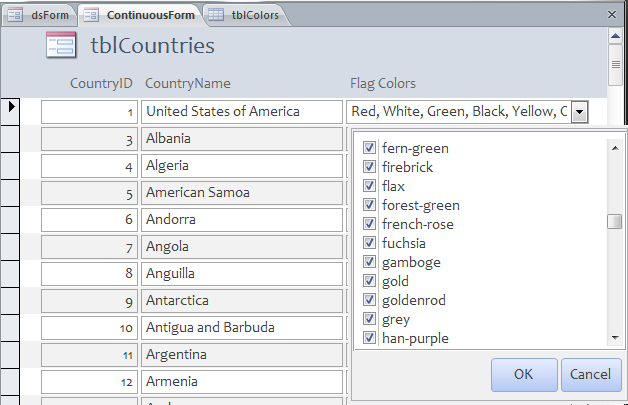Screen dimensions: 628x405
Task: Confirm color selection with OK
Action: pyautogui.click(x=524, y=375)
